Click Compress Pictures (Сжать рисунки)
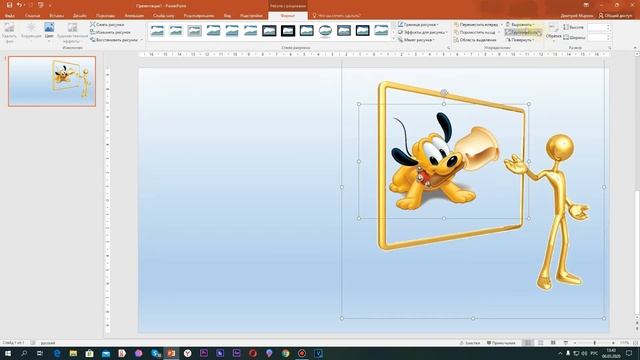Viewport: 640px width, 360px height. click(107, 24)
